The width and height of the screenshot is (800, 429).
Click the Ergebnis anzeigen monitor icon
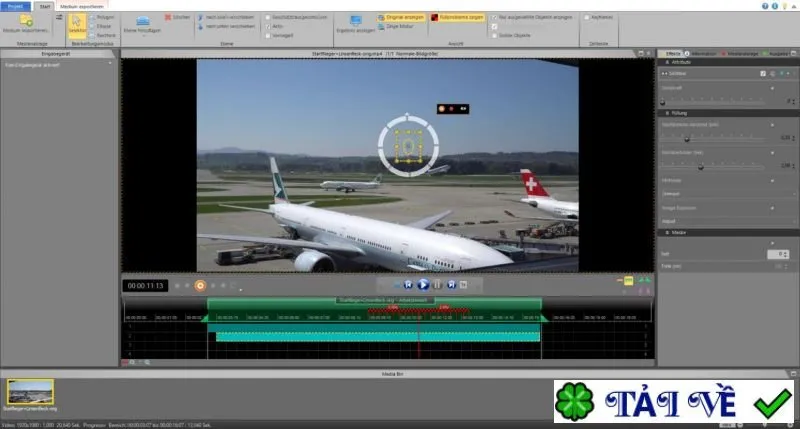point(356,20)
